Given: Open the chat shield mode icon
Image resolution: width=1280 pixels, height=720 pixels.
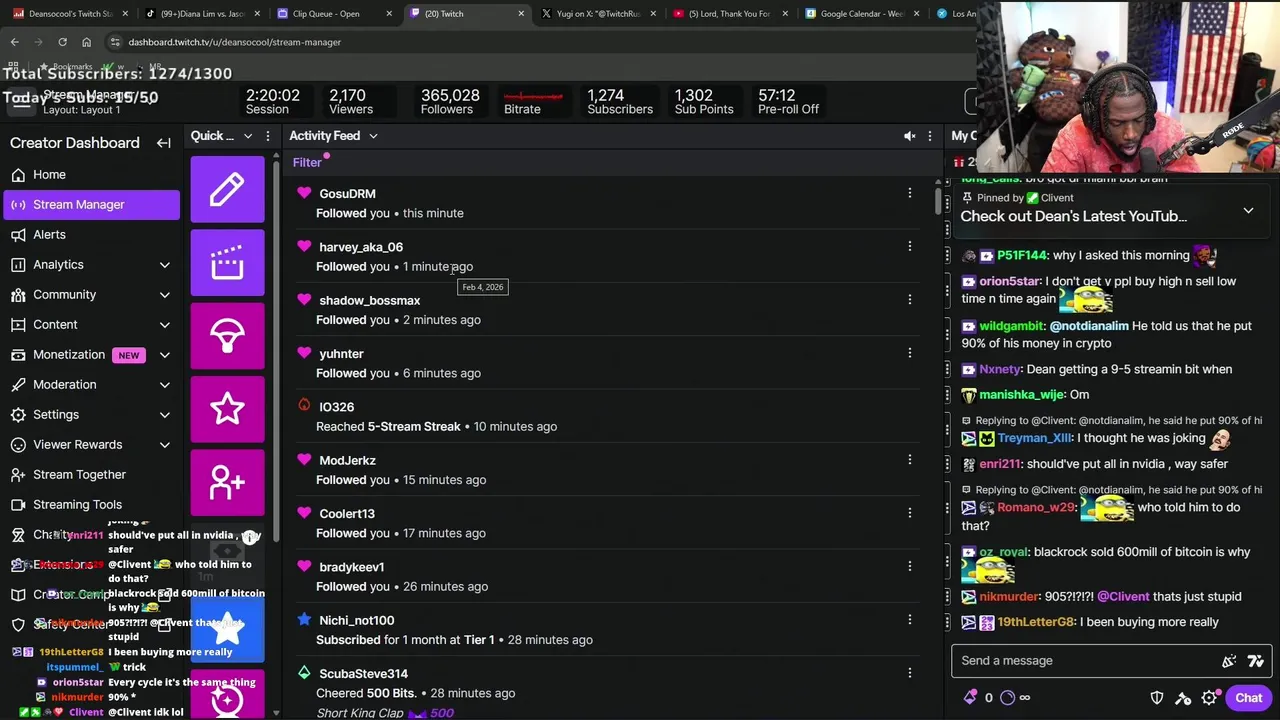Looking at the screenshot, I should [x=1157, y=698].
